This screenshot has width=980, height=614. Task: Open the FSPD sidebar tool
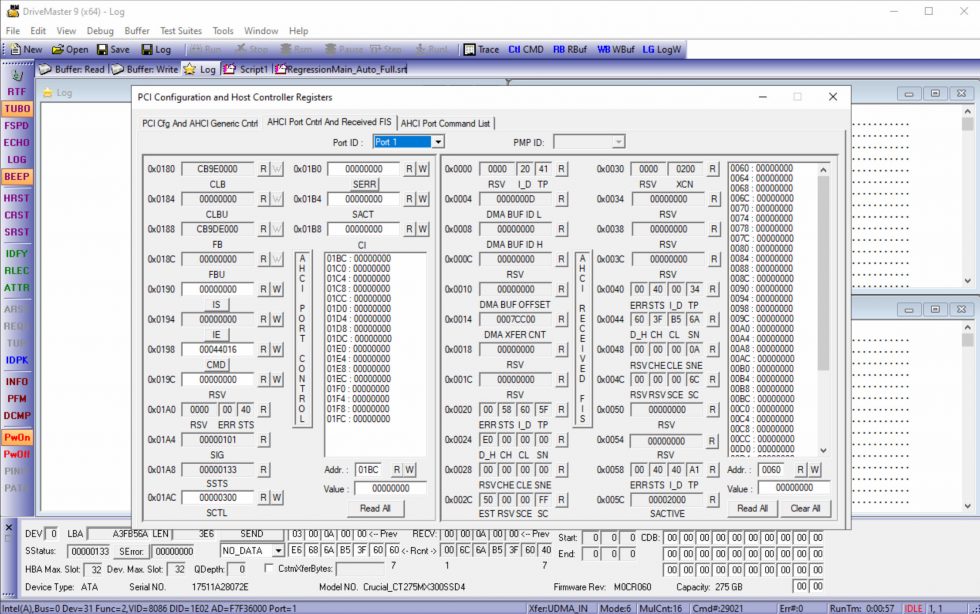point(17,126)
